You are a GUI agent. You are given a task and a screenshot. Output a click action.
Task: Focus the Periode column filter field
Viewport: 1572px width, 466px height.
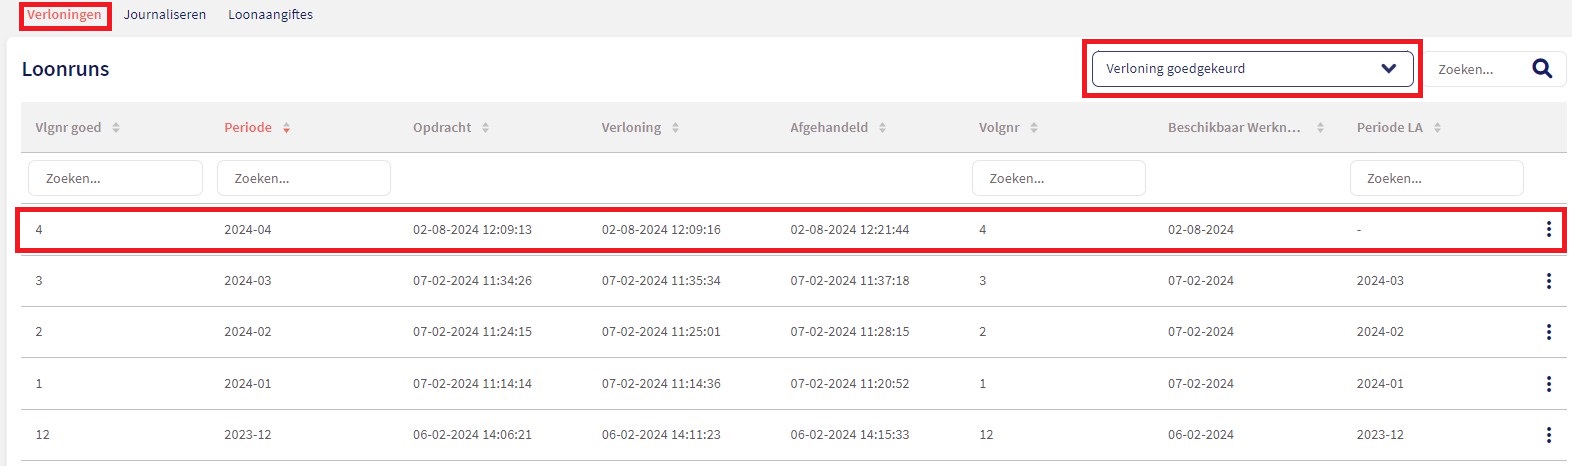point(303,178)
